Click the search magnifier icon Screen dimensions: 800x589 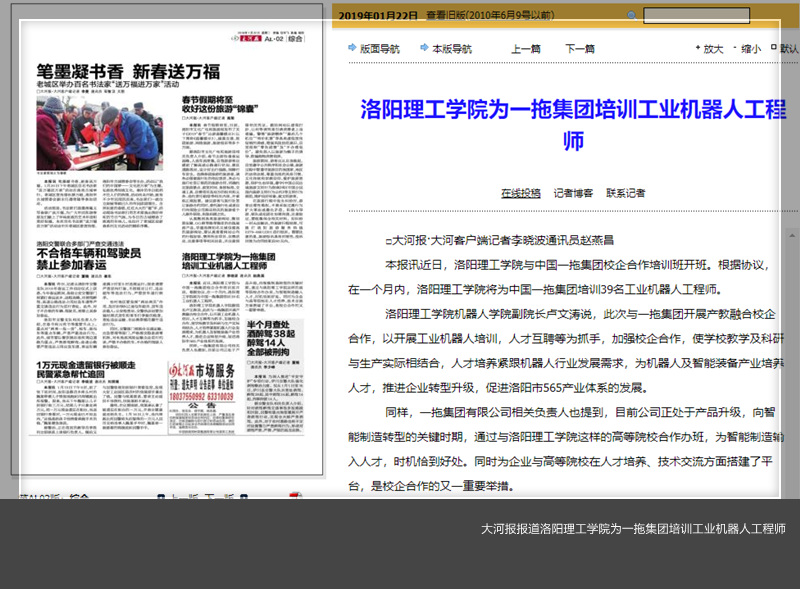[632, 15]
